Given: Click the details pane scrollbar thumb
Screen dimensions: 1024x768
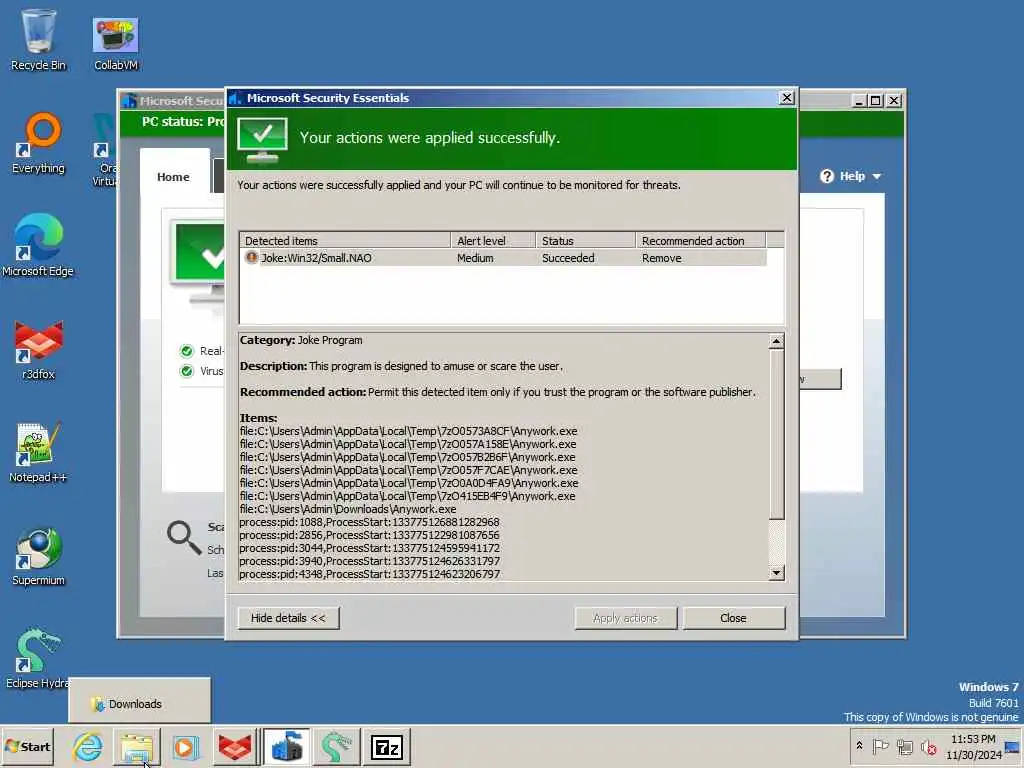Looking at the screenshot, I should 776,434.
